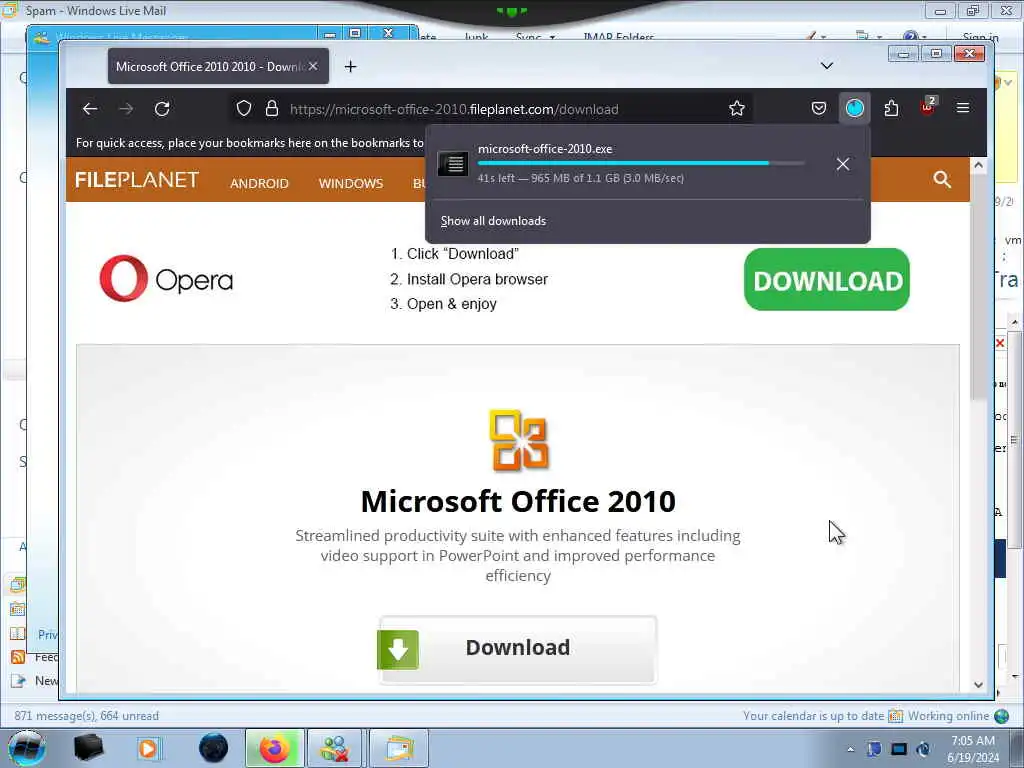1024x768 pixels.
Task: Open the ANDROID category
Action: click(259, 184)
